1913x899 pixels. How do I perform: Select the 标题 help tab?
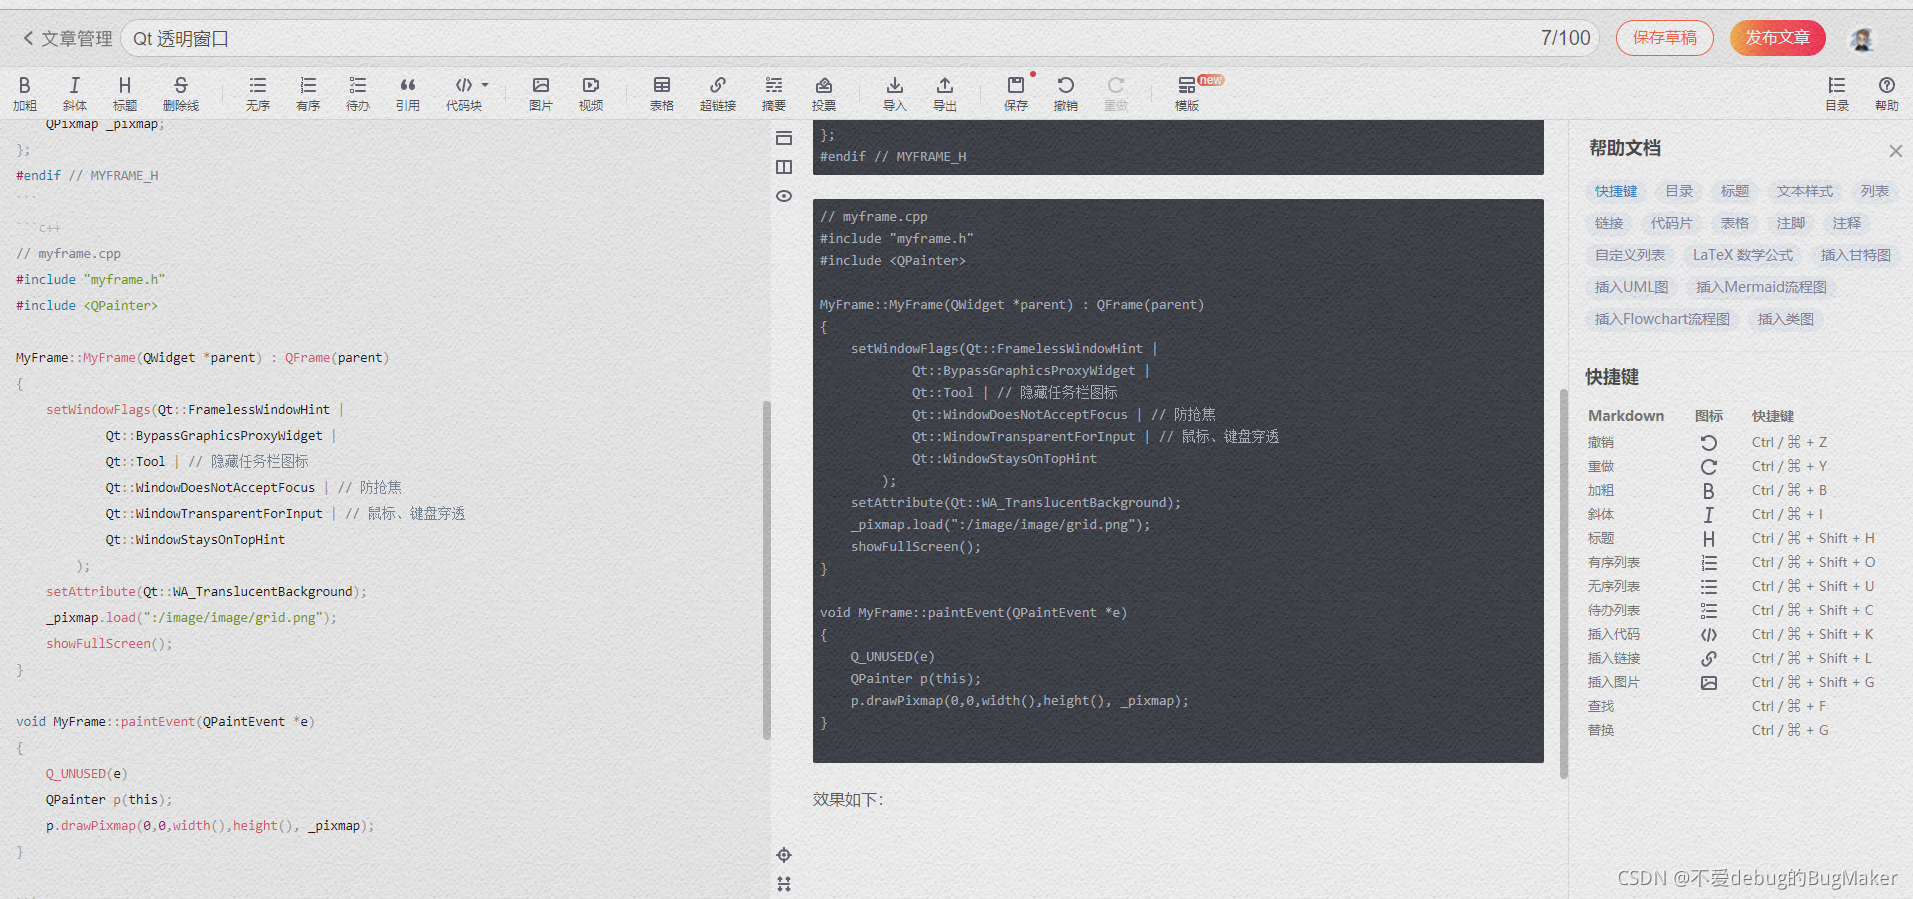[x=1735, y=191]
